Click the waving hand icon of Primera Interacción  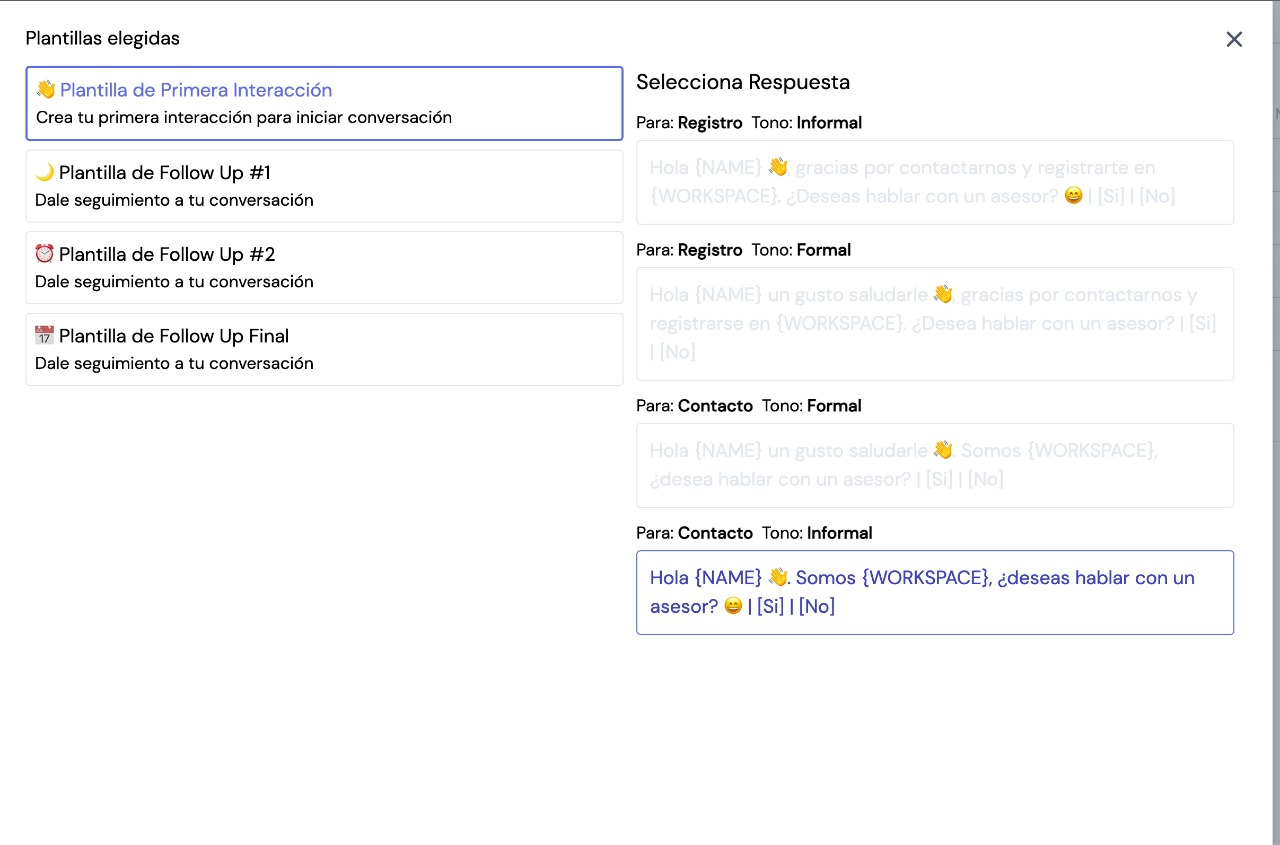pyautogui.click(x=46, y=90)
